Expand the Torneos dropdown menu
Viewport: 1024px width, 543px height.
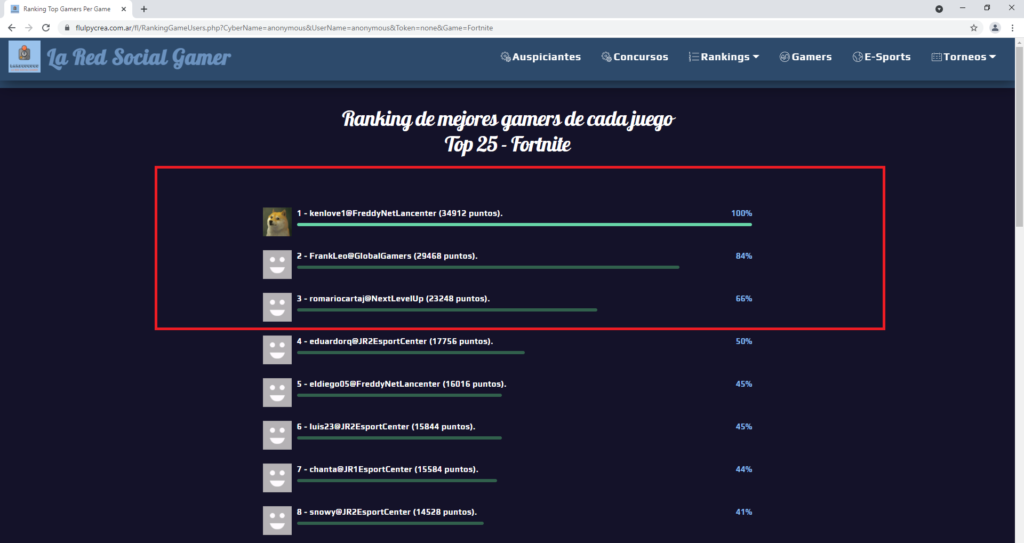pos(963,57)
